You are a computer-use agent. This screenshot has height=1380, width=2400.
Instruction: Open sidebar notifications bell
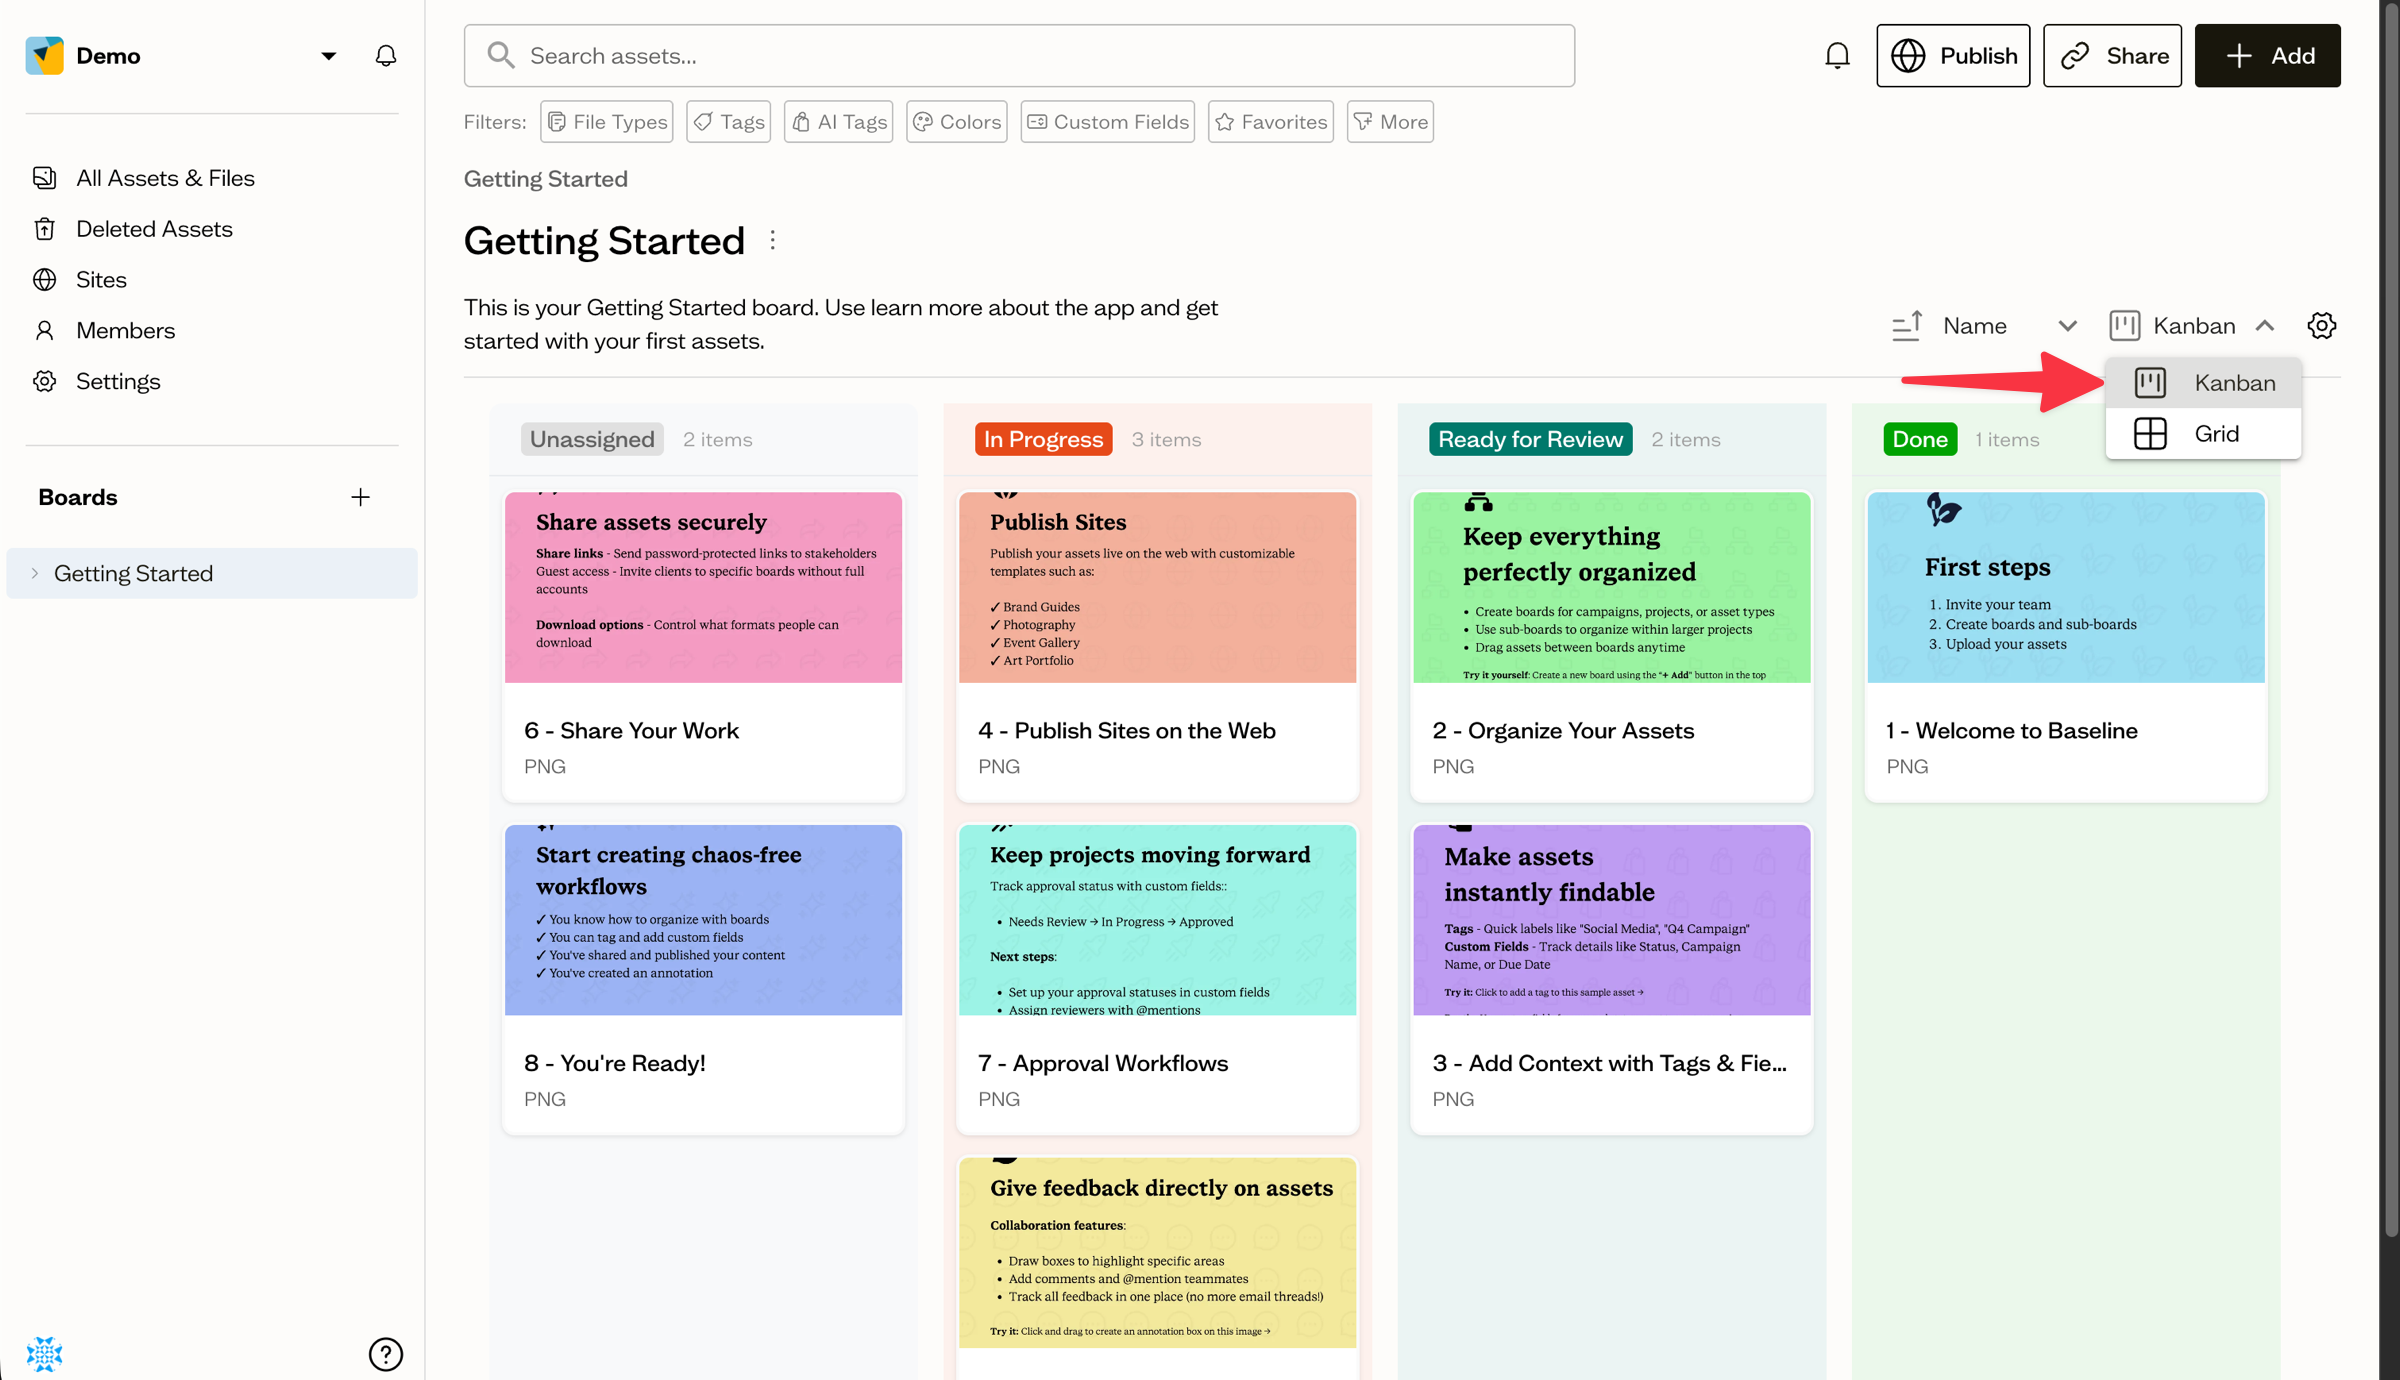386,56
